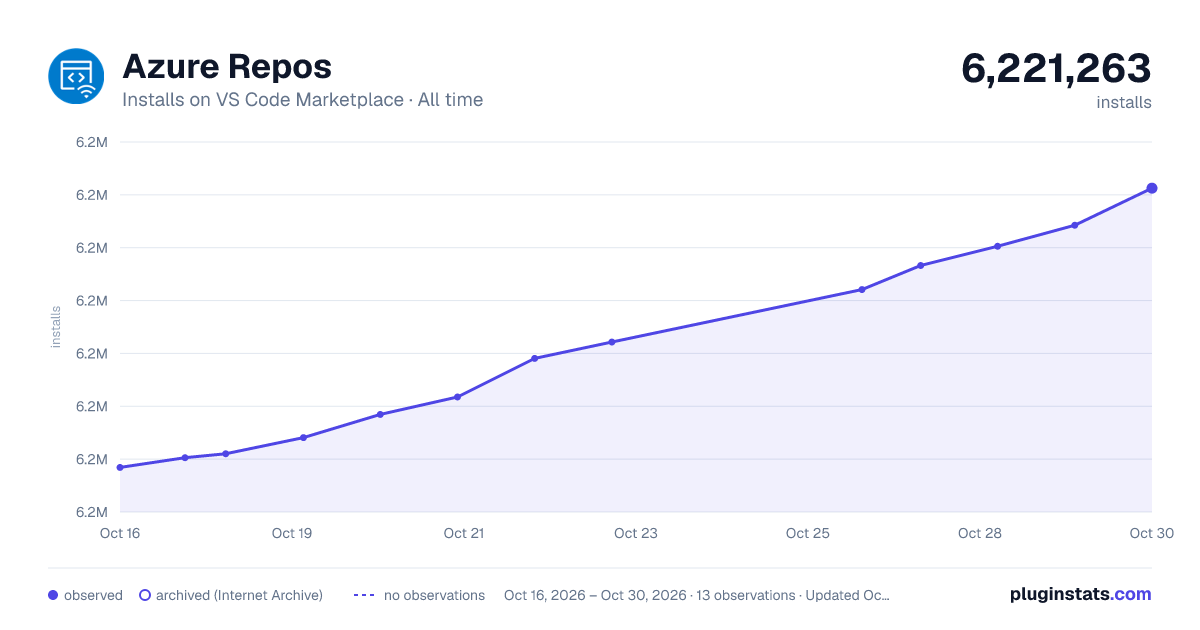
Task: Open the pluginstats.com link
Action: coord(1081,594)
